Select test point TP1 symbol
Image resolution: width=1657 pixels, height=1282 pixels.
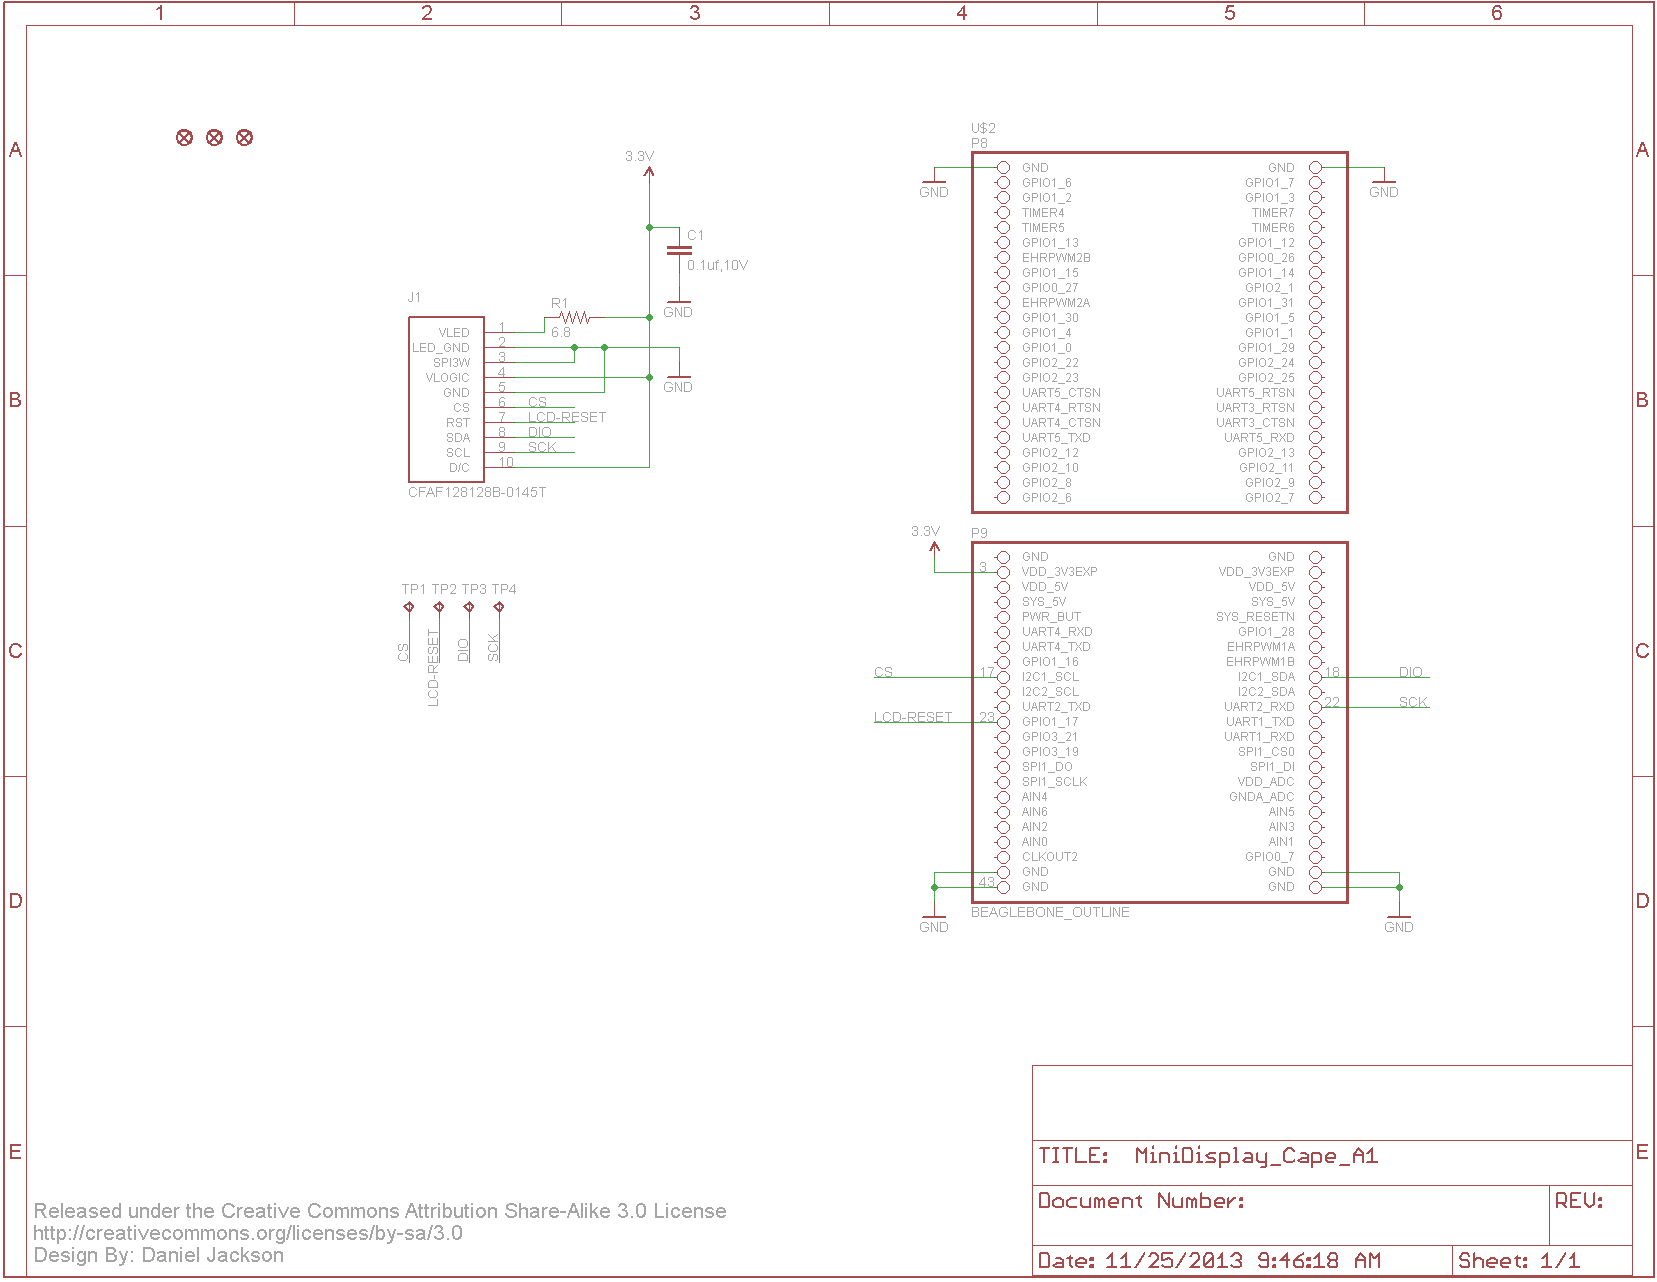pos(410,604)
